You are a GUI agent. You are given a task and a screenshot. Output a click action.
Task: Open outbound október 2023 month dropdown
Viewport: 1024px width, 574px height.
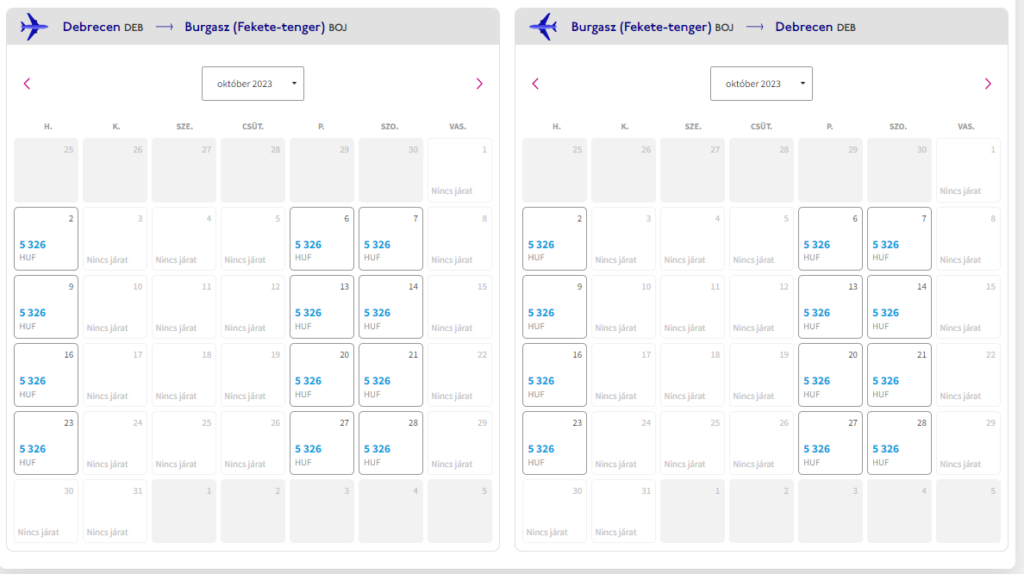(x=253, y=84)
